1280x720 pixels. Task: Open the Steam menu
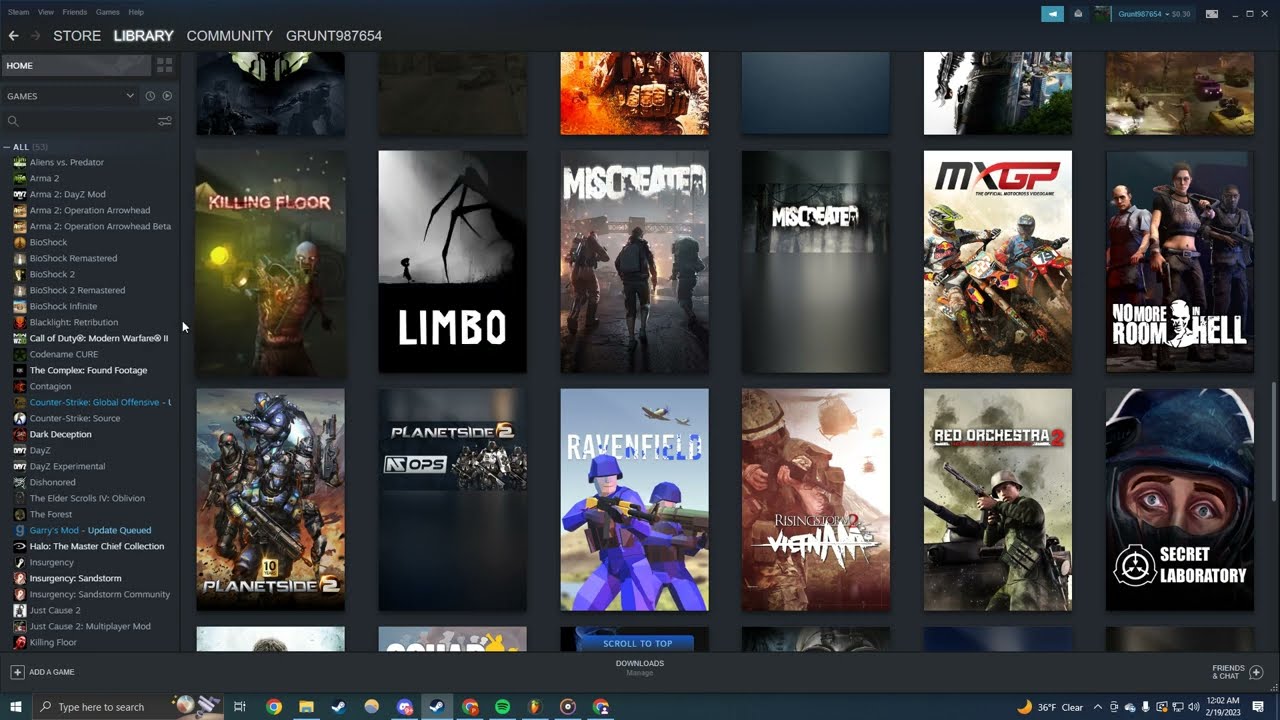18,12
